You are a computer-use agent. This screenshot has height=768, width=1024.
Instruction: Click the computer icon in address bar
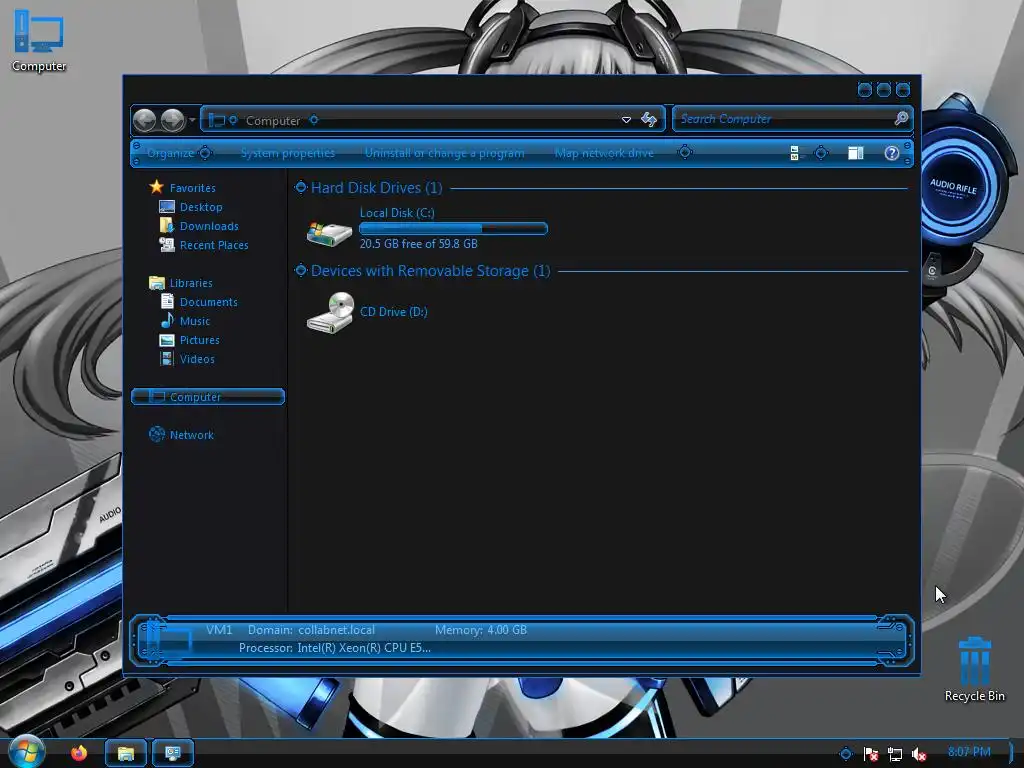click(x=216, y=120)
